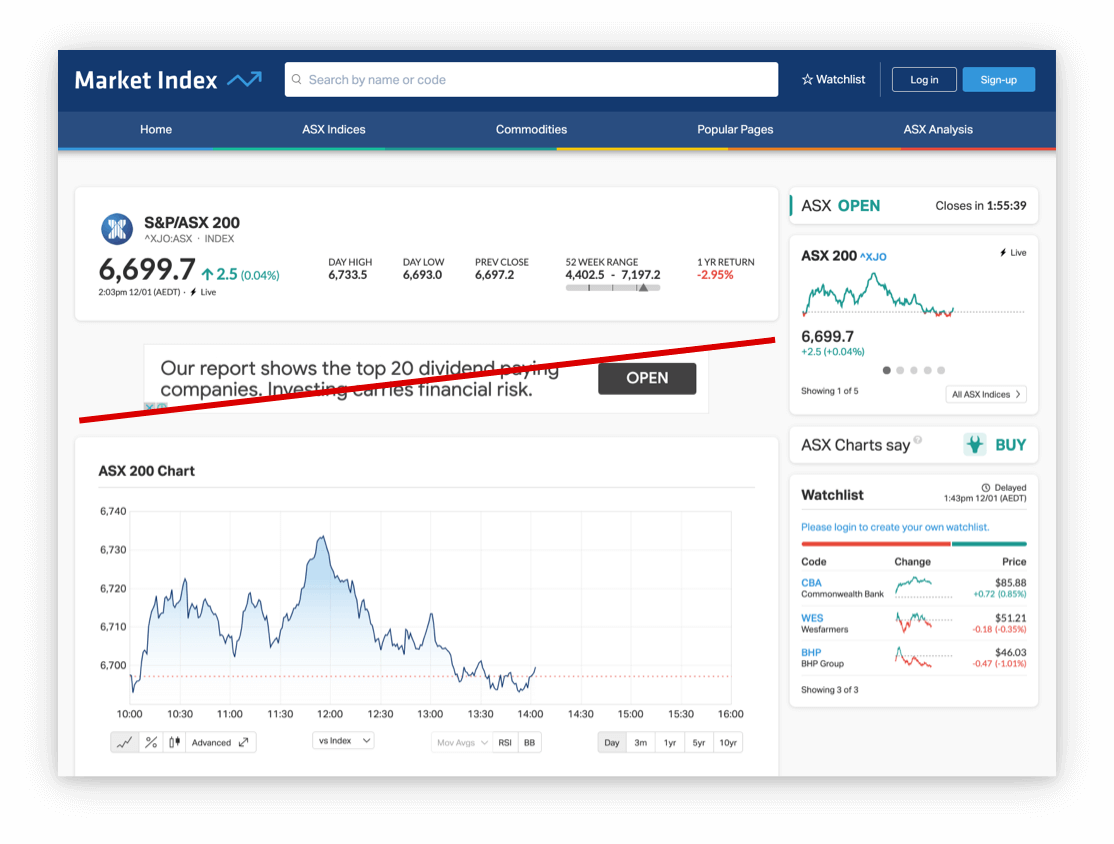Click the -2.95% 1 YR RETURN value

715,275
